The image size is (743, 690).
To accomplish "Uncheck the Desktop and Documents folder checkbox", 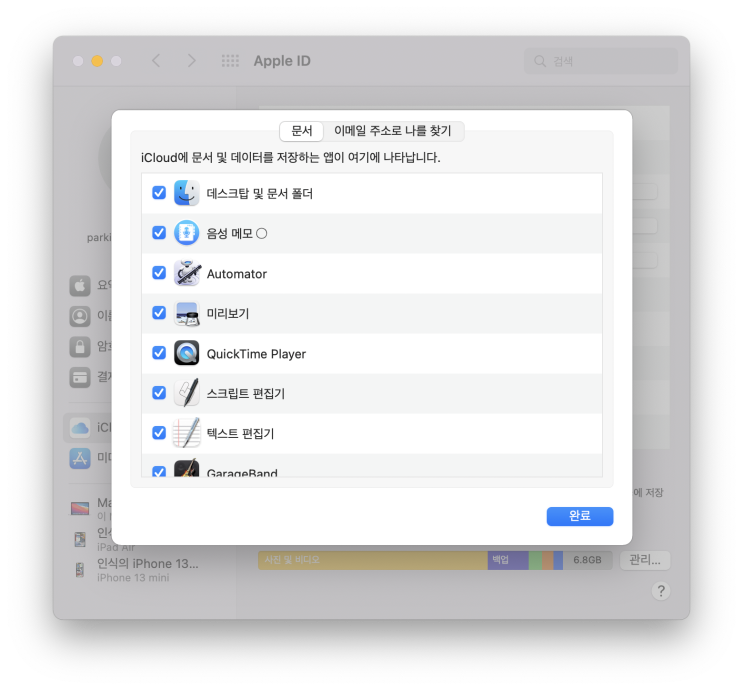I will [x=159, y=193].
